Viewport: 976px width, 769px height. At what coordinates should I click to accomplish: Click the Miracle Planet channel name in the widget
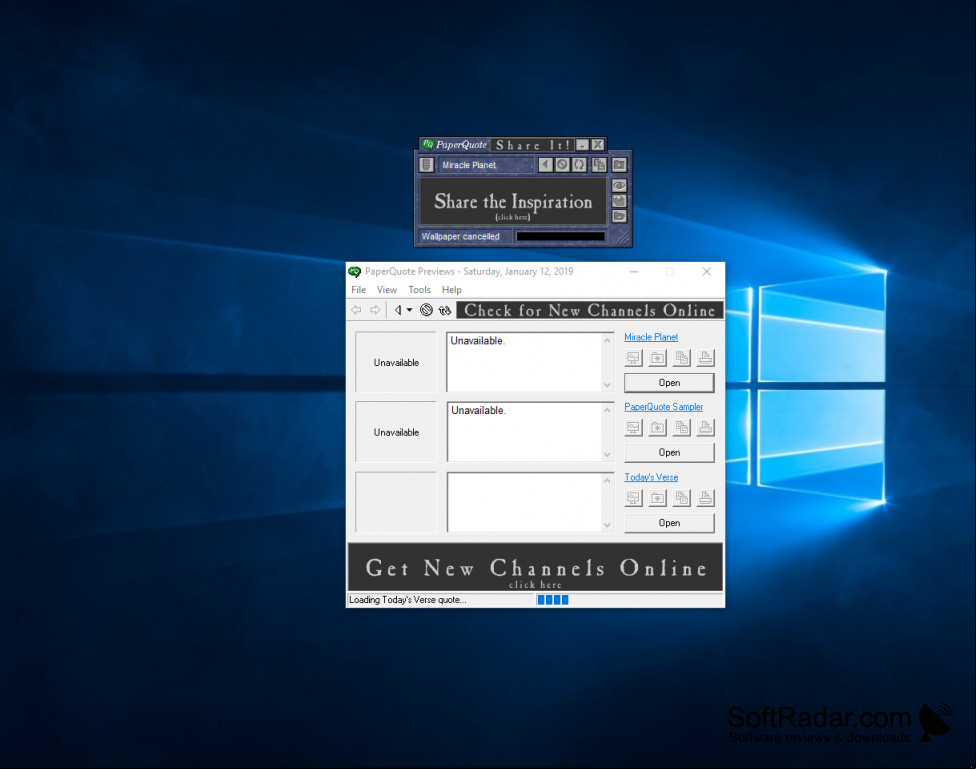pyautogui.click(x=469, y=165)
